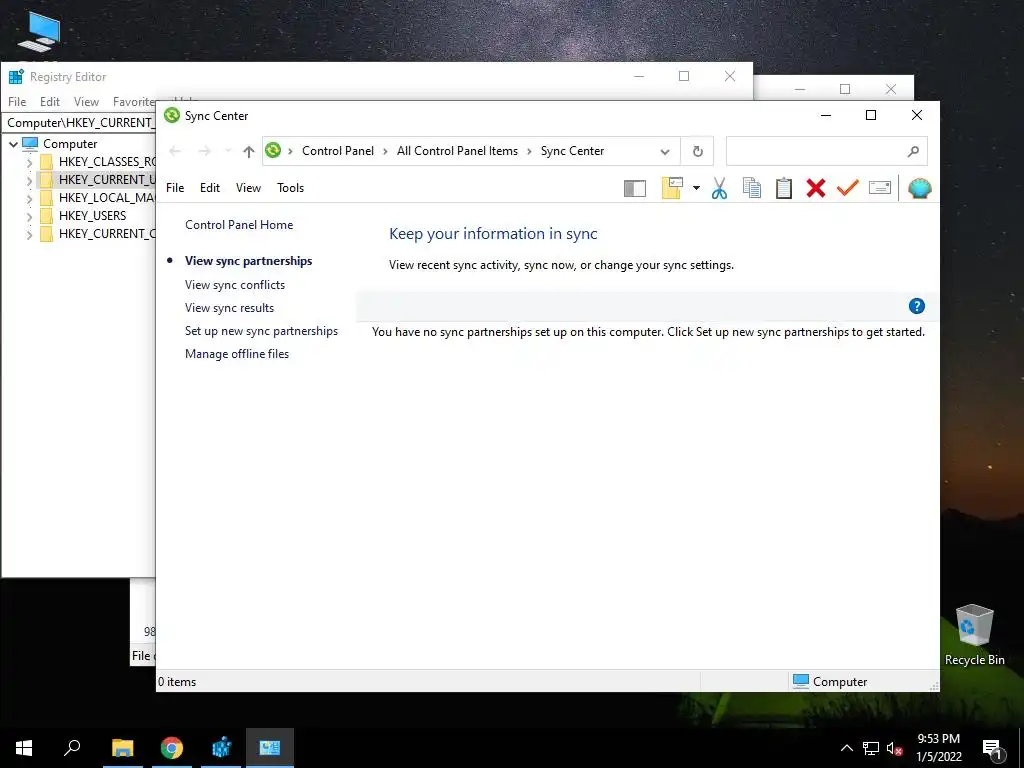Click Computer in Sync Center status bar
This screenshot has height=768, width=1024.
click(830, 681)
